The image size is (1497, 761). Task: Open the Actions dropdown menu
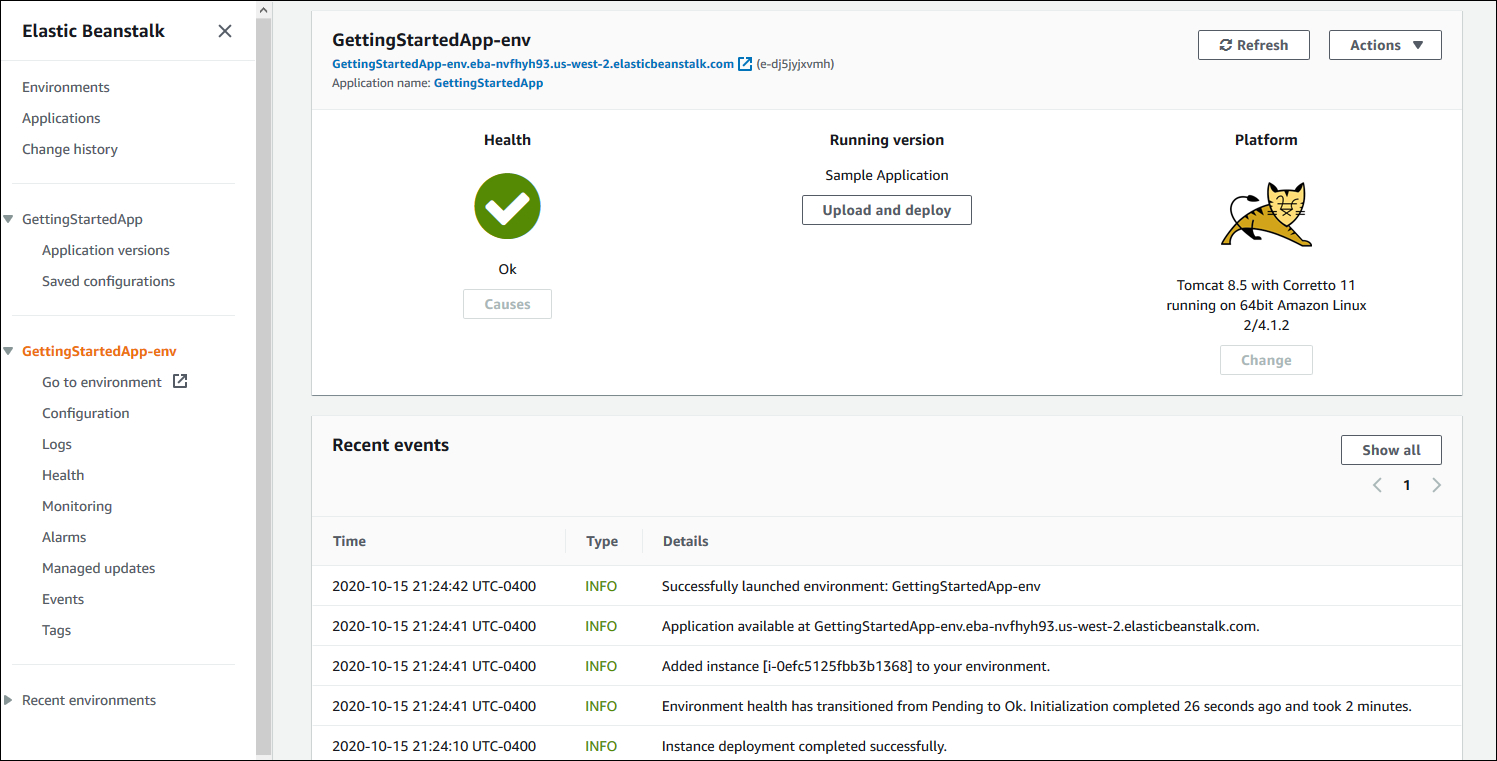[x=1385, y=45]
